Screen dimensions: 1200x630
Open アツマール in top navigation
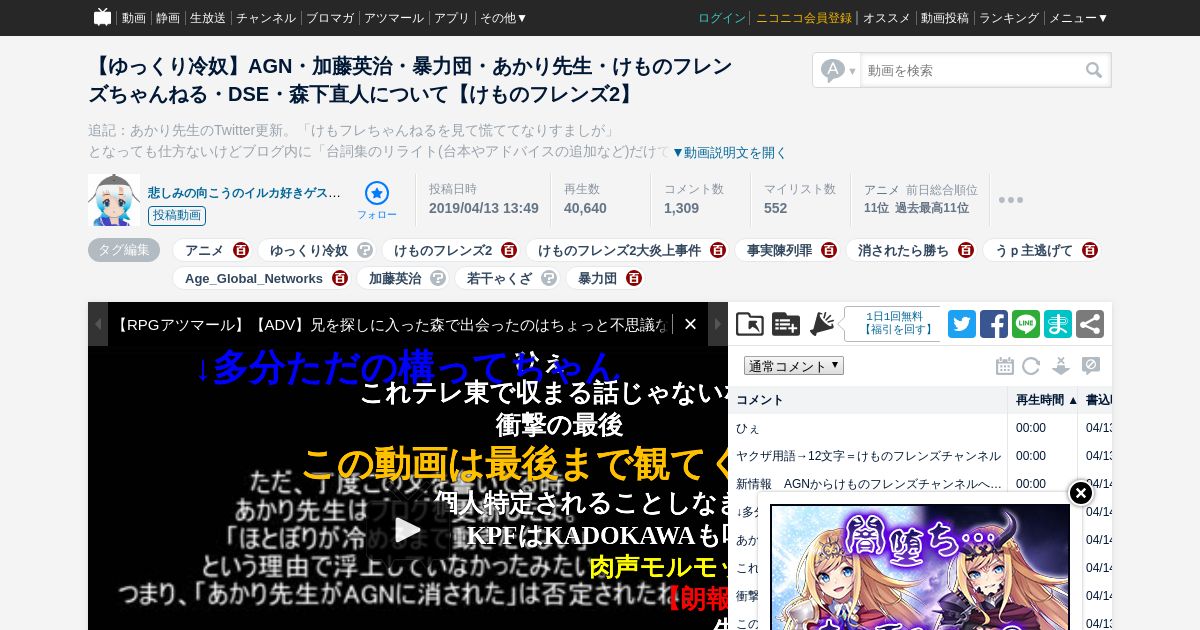point(394,18)
